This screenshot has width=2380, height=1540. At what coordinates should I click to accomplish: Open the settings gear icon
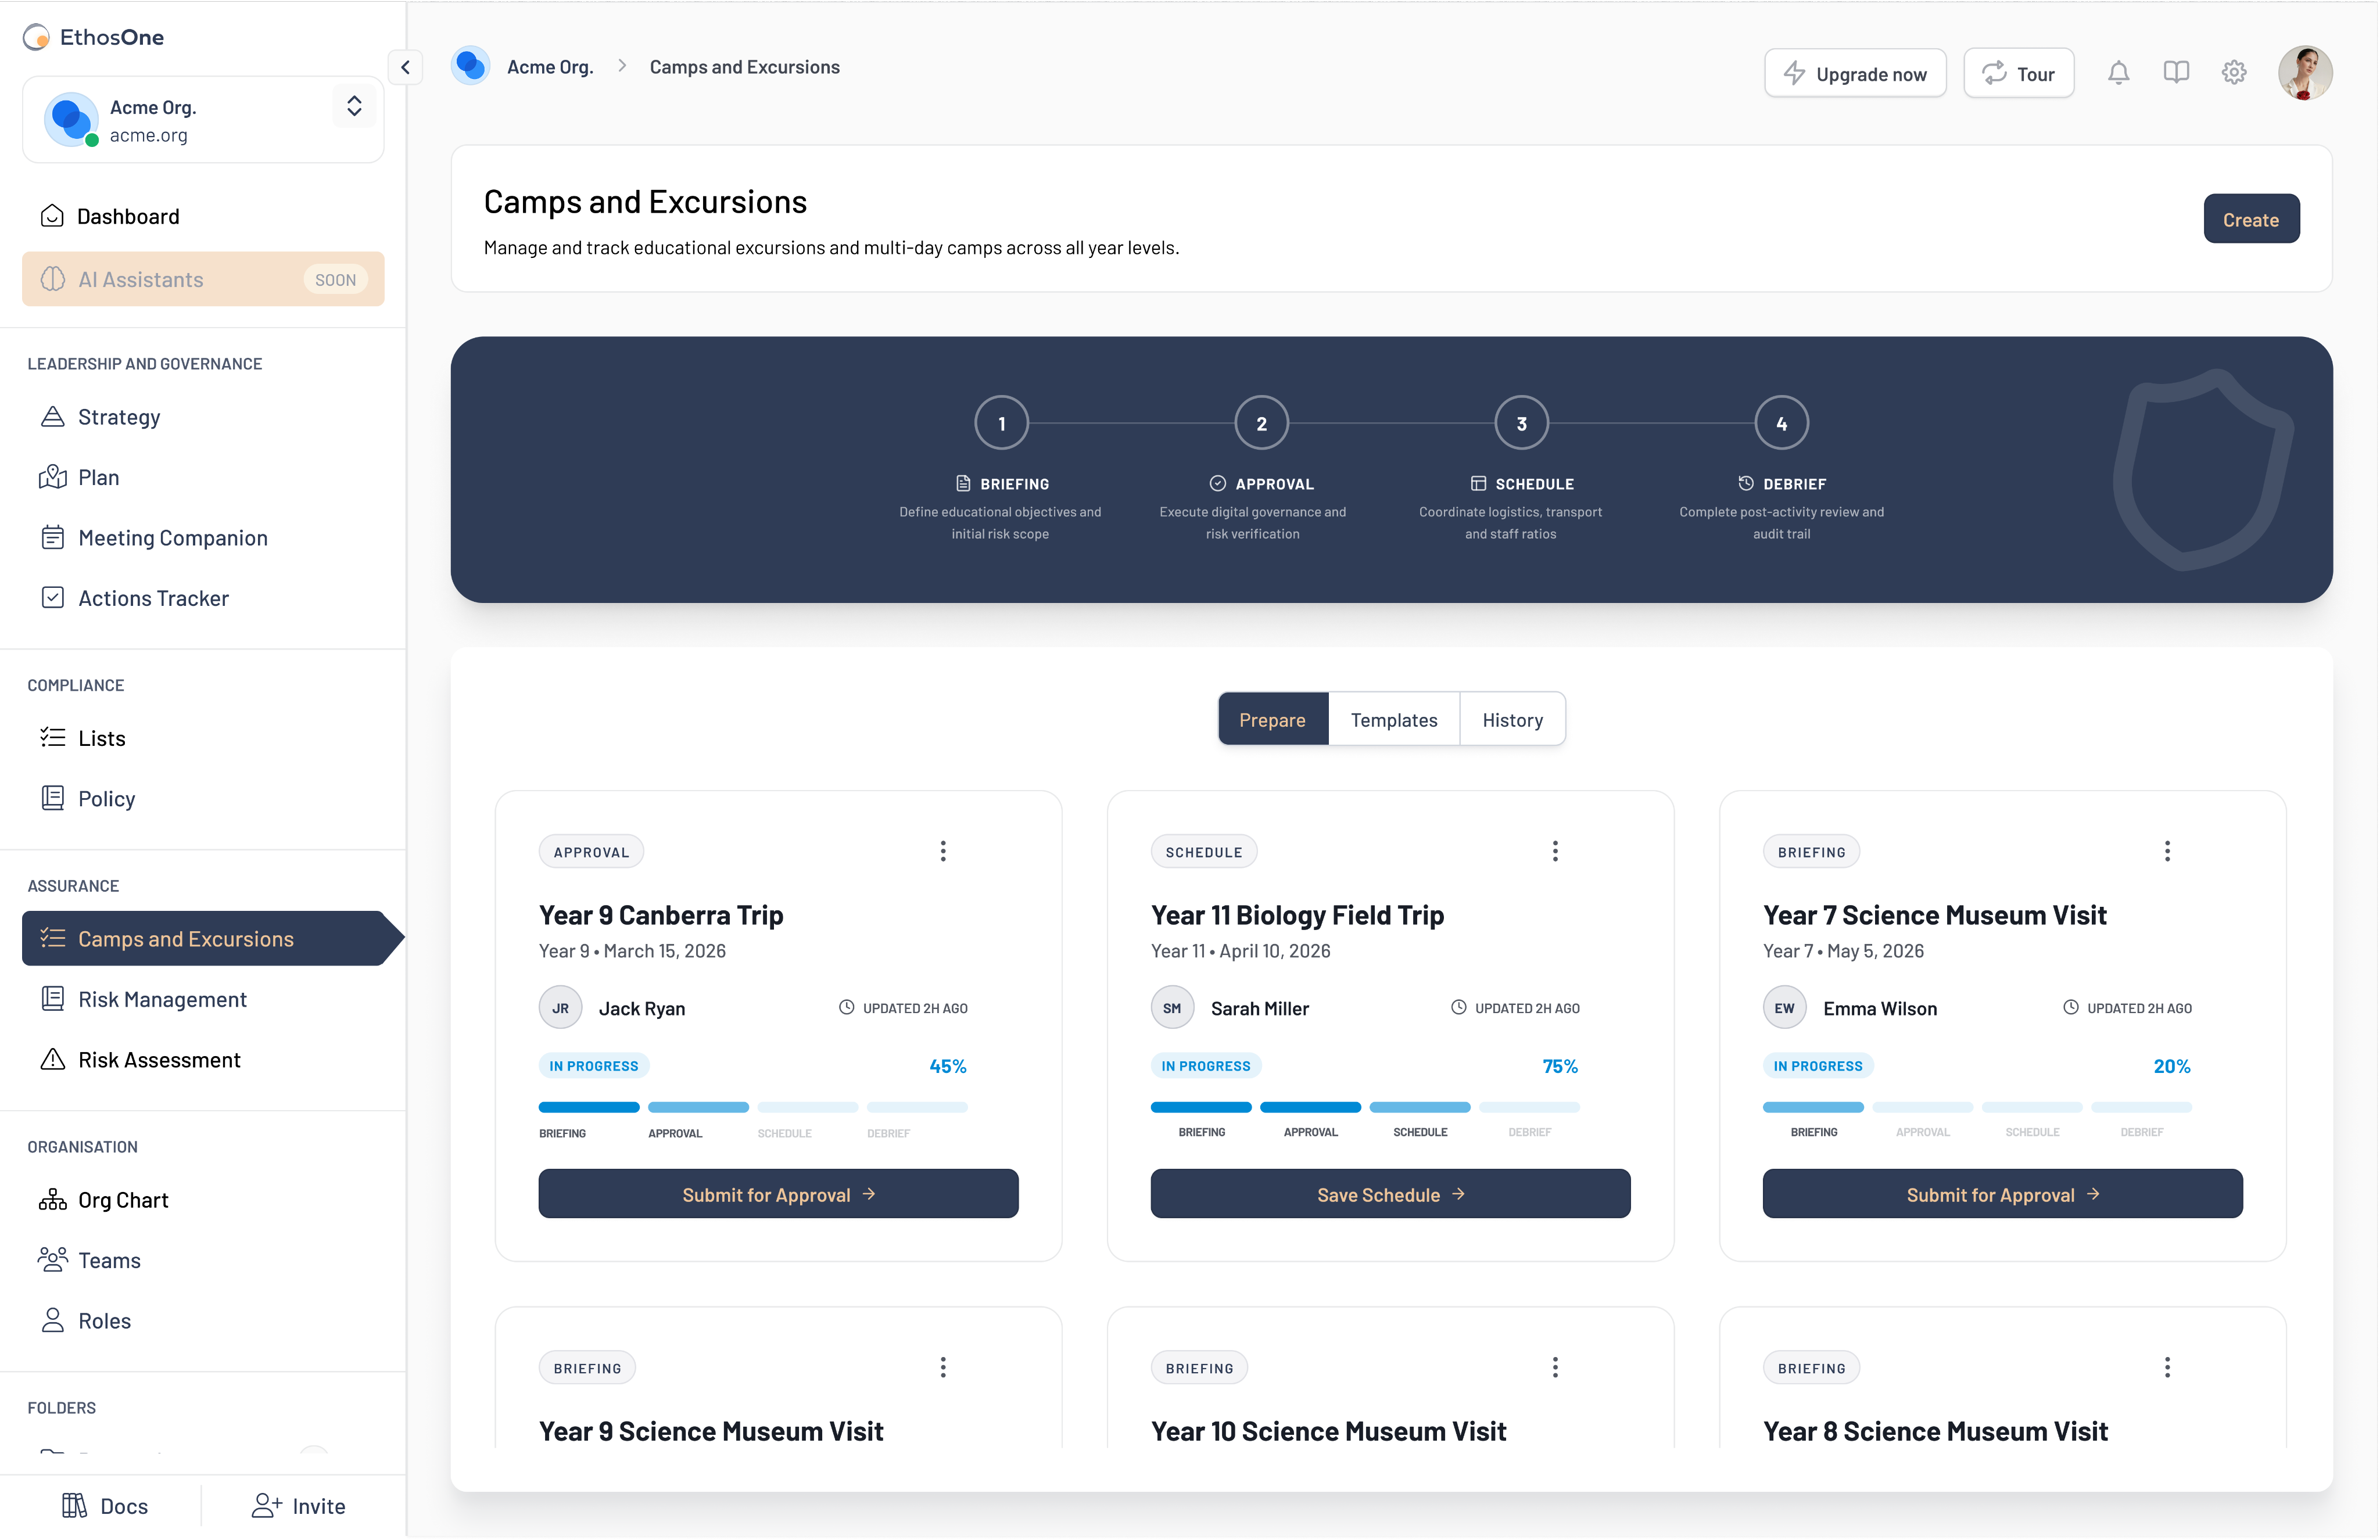click(x=2234, y=73)
